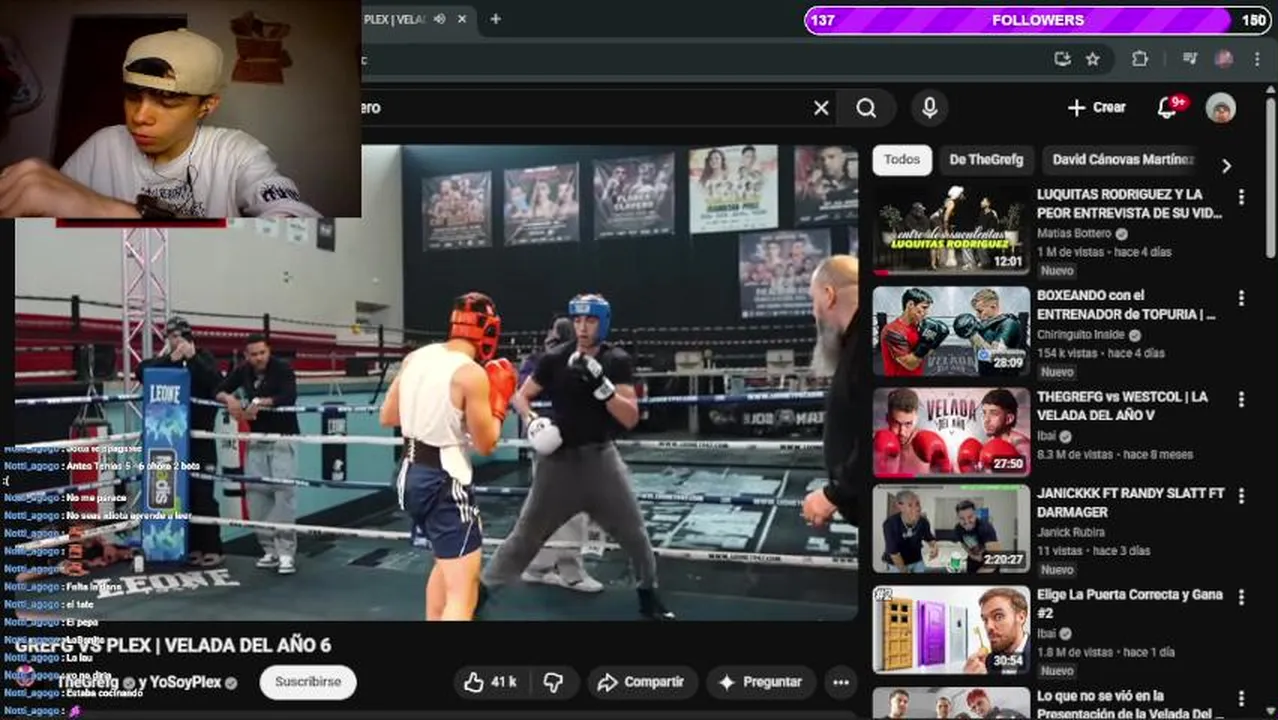Click the Preguntar AI button
Image resolution: width=1278 pixels, height=720 pixels.
click(760, 682)
